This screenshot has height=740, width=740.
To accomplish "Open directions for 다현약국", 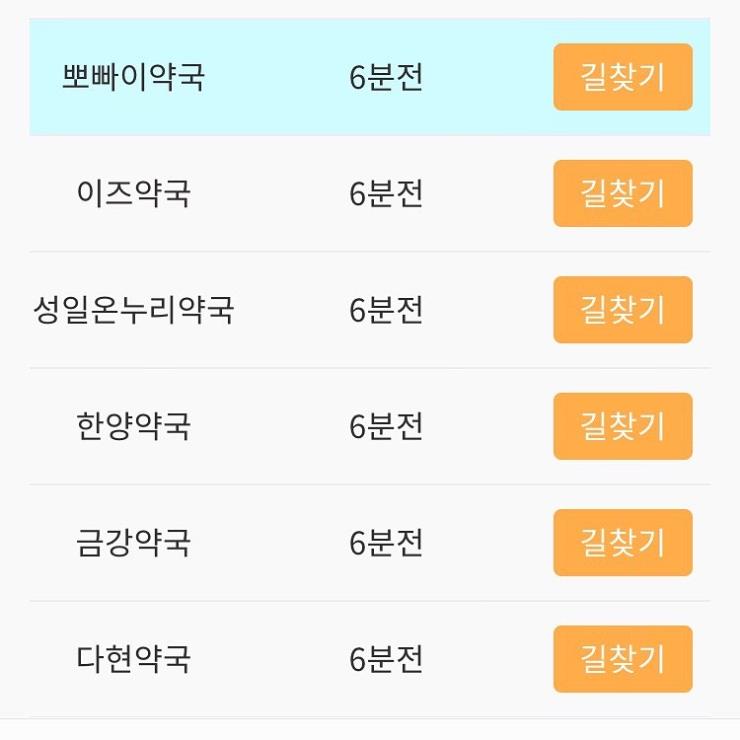I will [x=622, y=659].
